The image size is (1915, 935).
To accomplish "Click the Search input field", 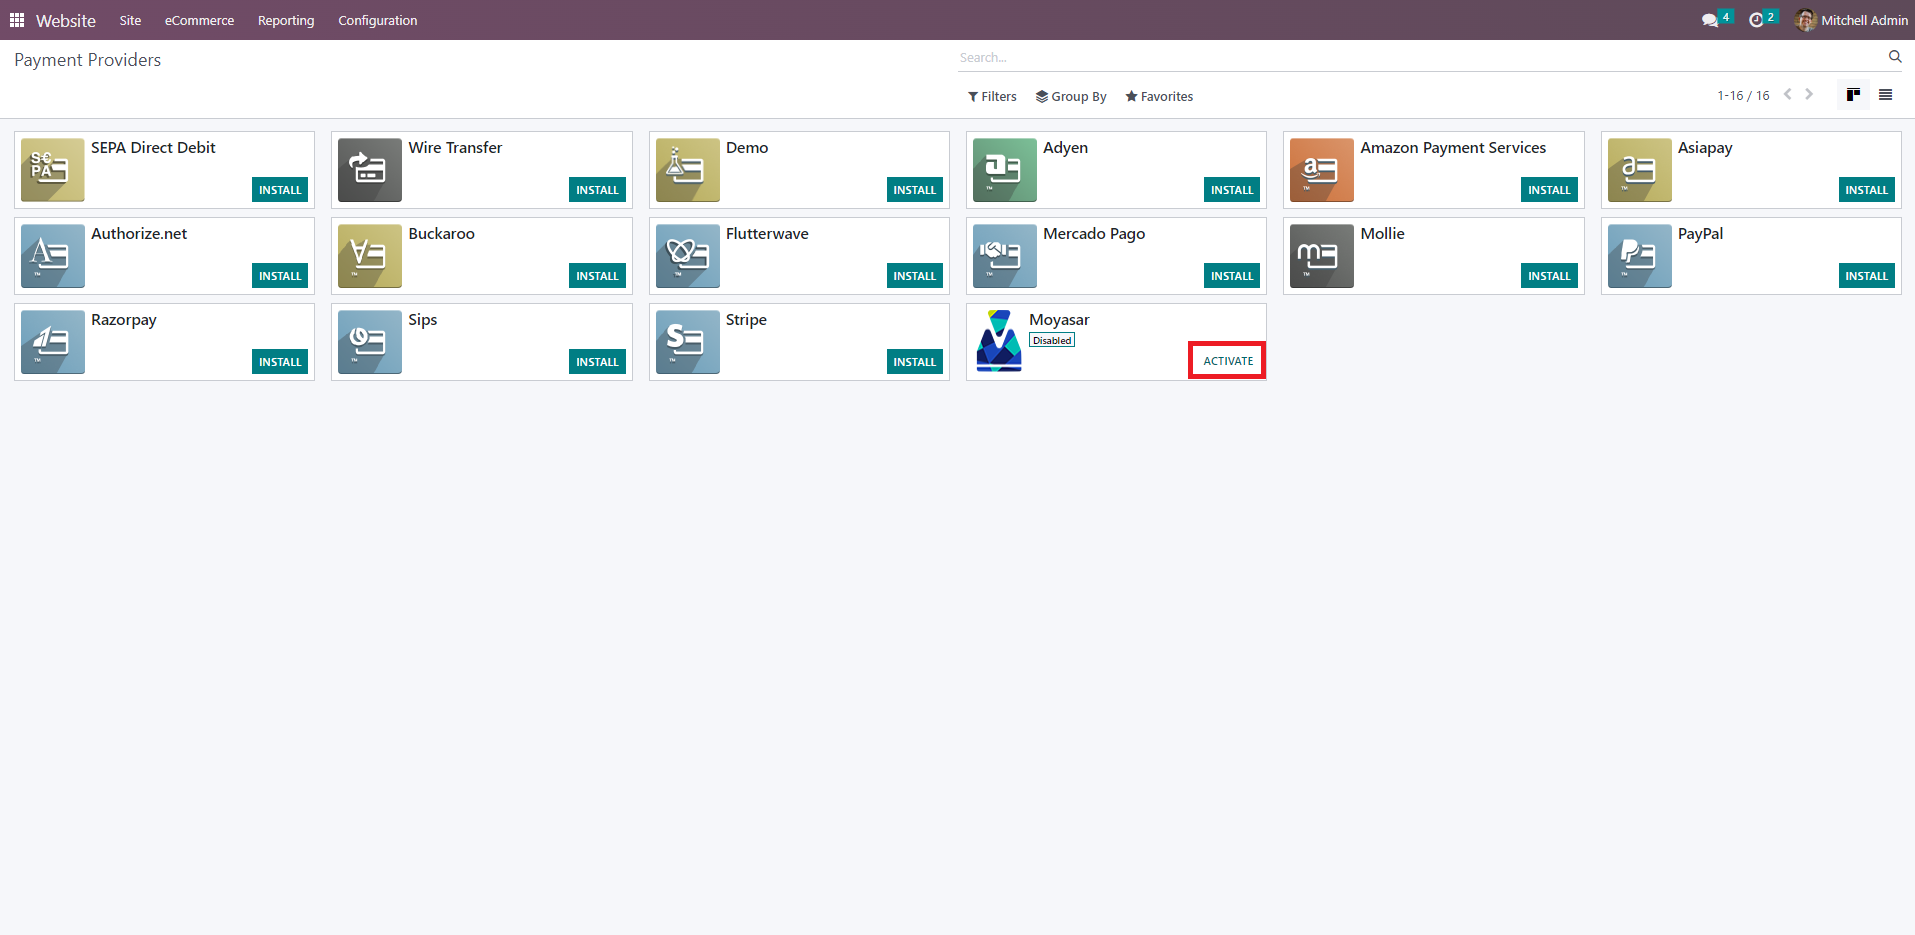I will [x=1420, y=58].
